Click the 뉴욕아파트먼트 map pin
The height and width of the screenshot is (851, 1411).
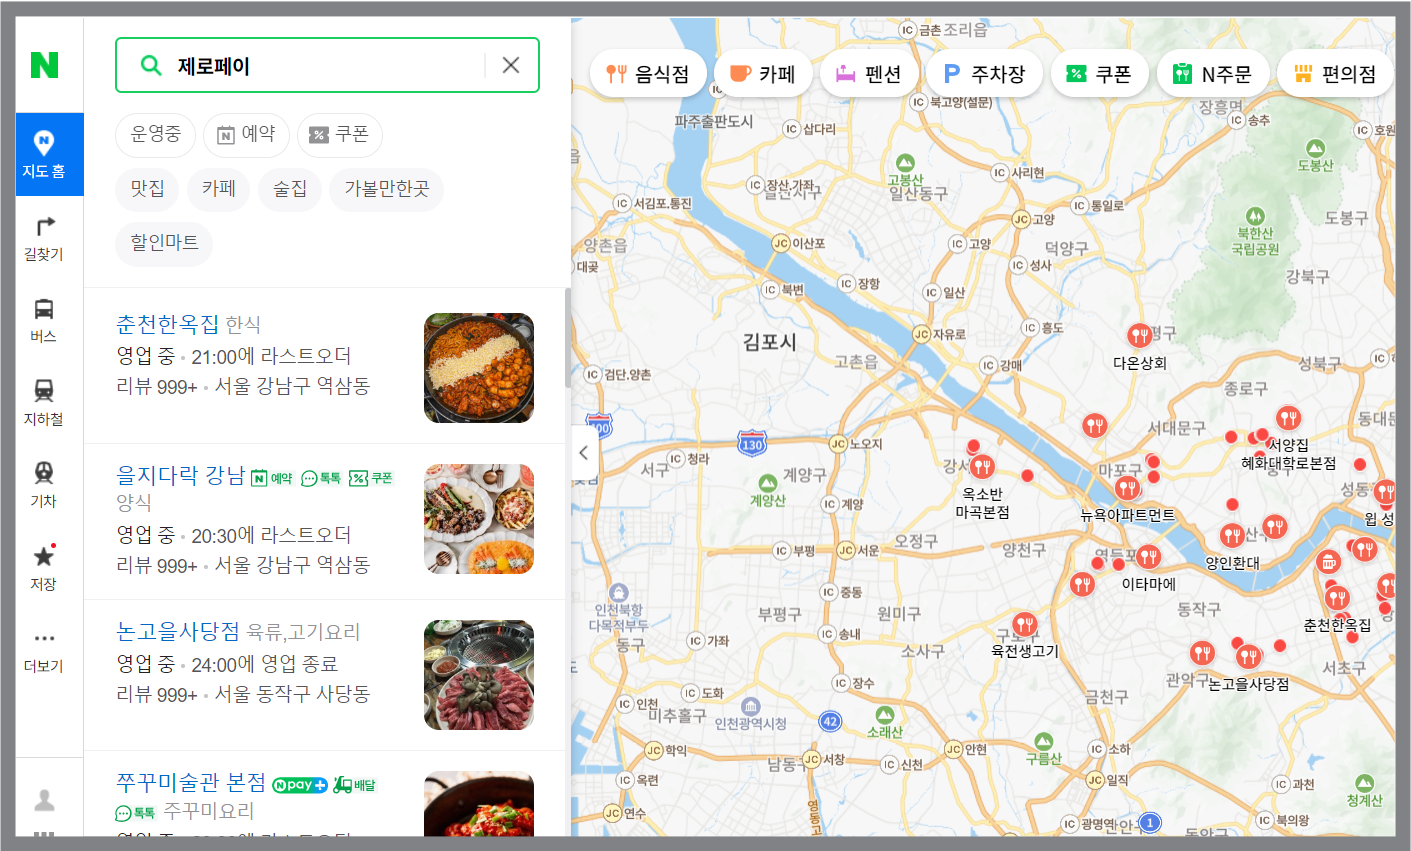click(x=1128, y=489)
